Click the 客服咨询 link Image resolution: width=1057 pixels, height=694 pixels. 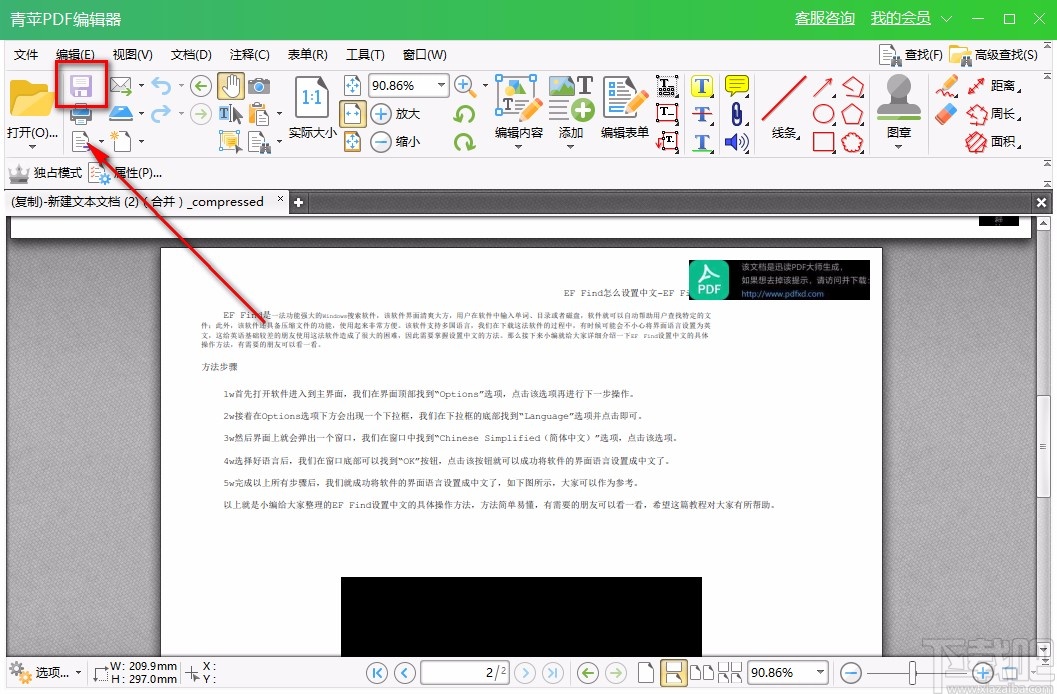[824, 18]
